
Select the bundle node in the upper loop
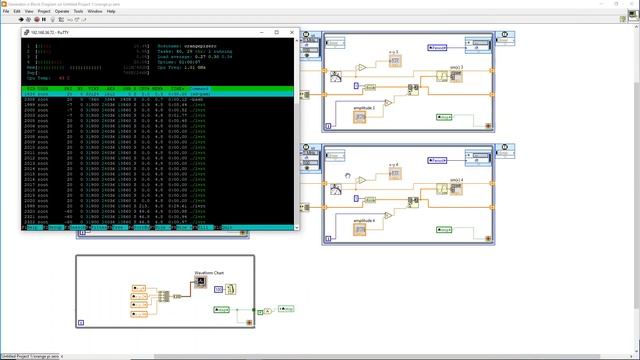click(413, 89)
